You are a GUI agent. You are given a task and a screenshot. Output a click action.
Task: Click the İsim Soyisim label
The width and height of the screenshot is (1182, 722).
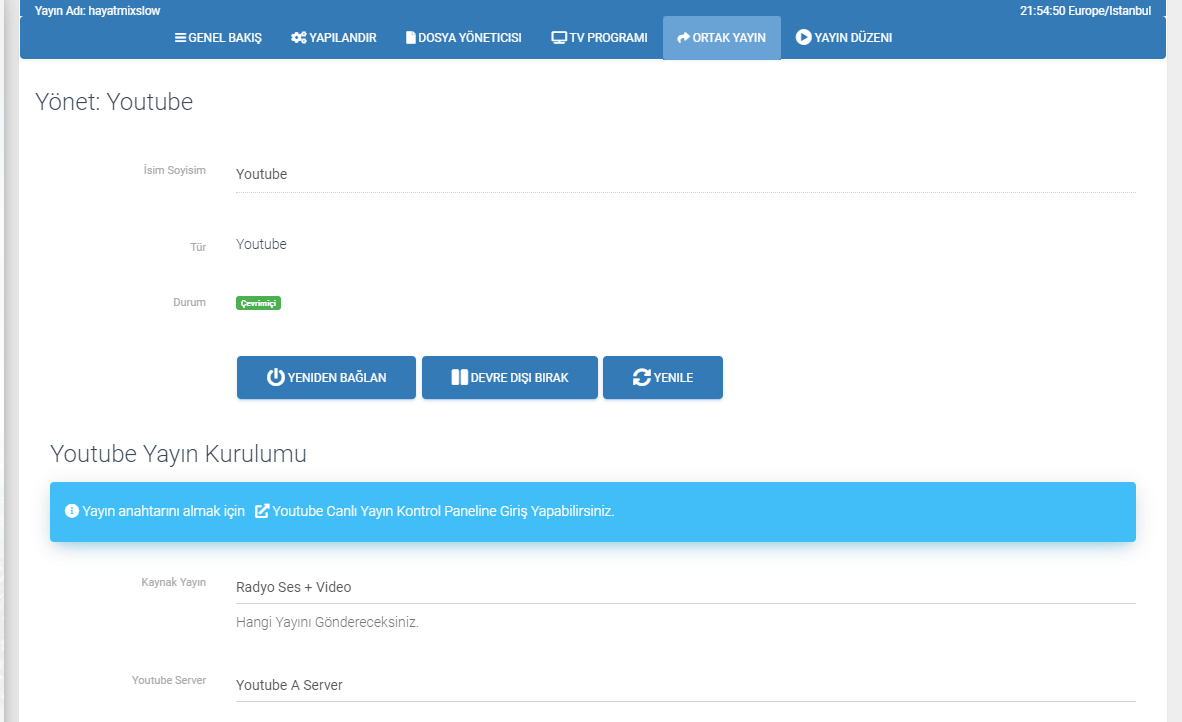pyautogui.click(x=174, y=170)
